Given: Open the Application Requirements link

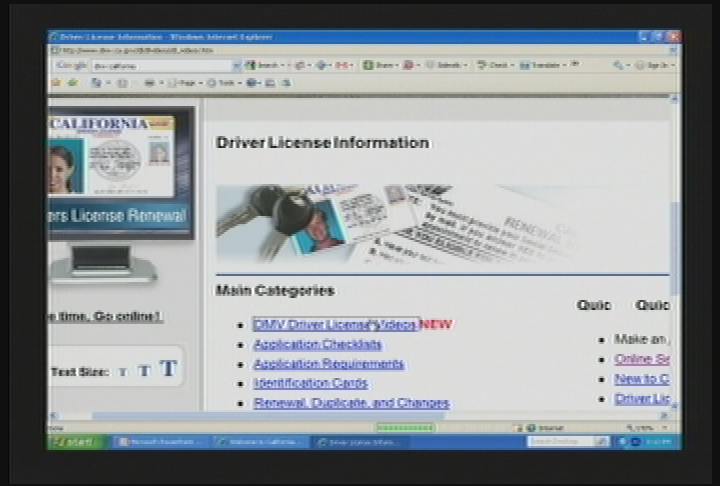Looking at the screenshot, I should (x=329, y=364).
